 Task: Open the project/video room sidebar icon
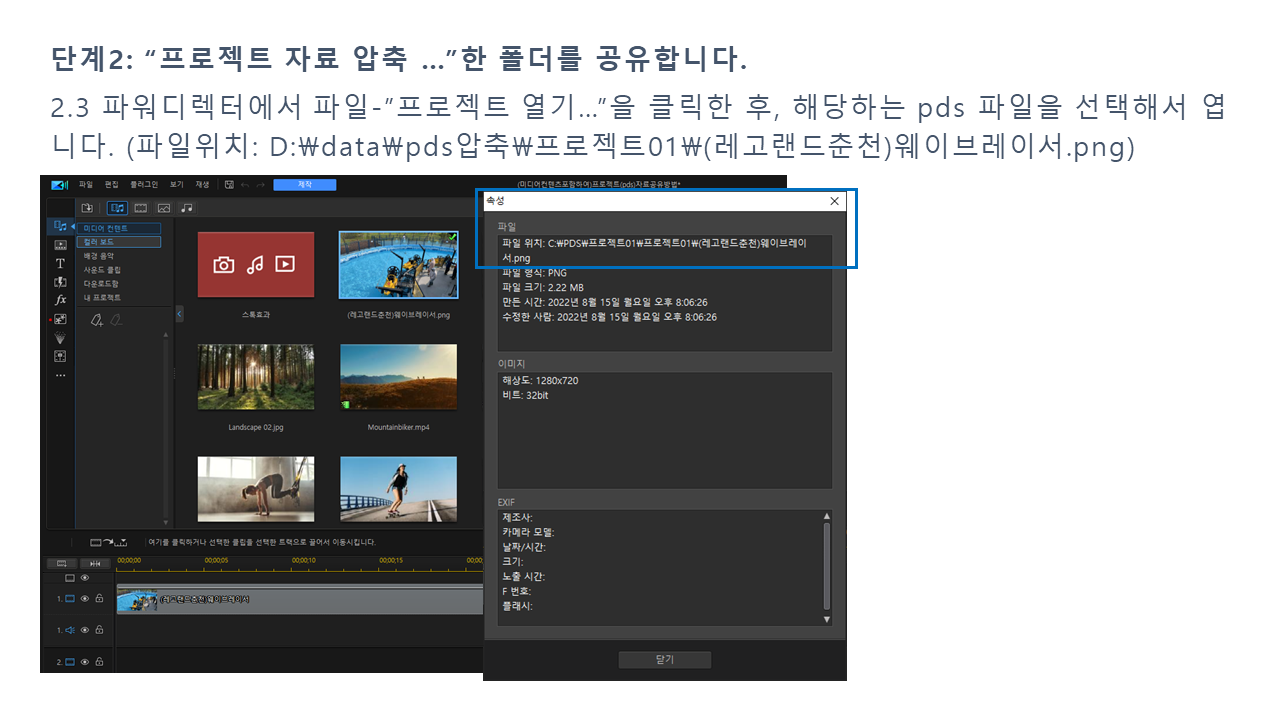click(60, 245)
